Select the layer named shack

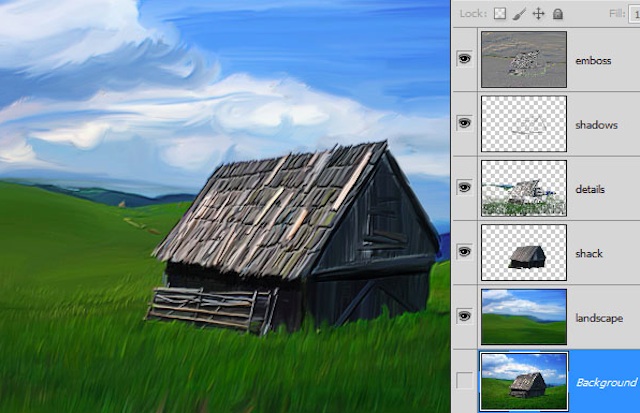pyautogui.click(x=589, y=253)
